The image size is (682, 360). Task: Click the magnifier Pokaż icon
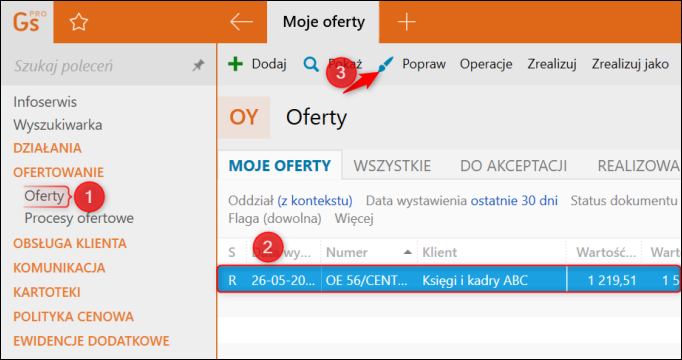click(x=311, y=64)
